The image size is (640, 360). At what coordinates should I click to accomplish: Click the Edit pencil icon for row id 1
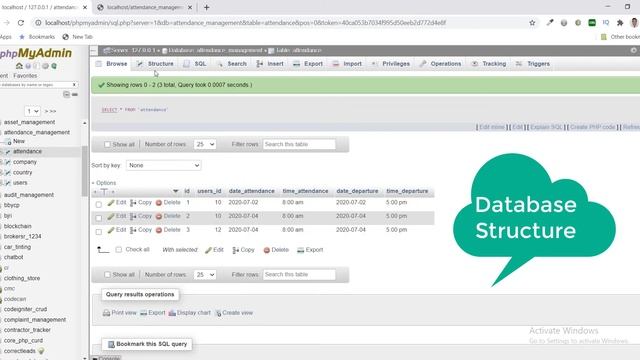coord(111,203)
